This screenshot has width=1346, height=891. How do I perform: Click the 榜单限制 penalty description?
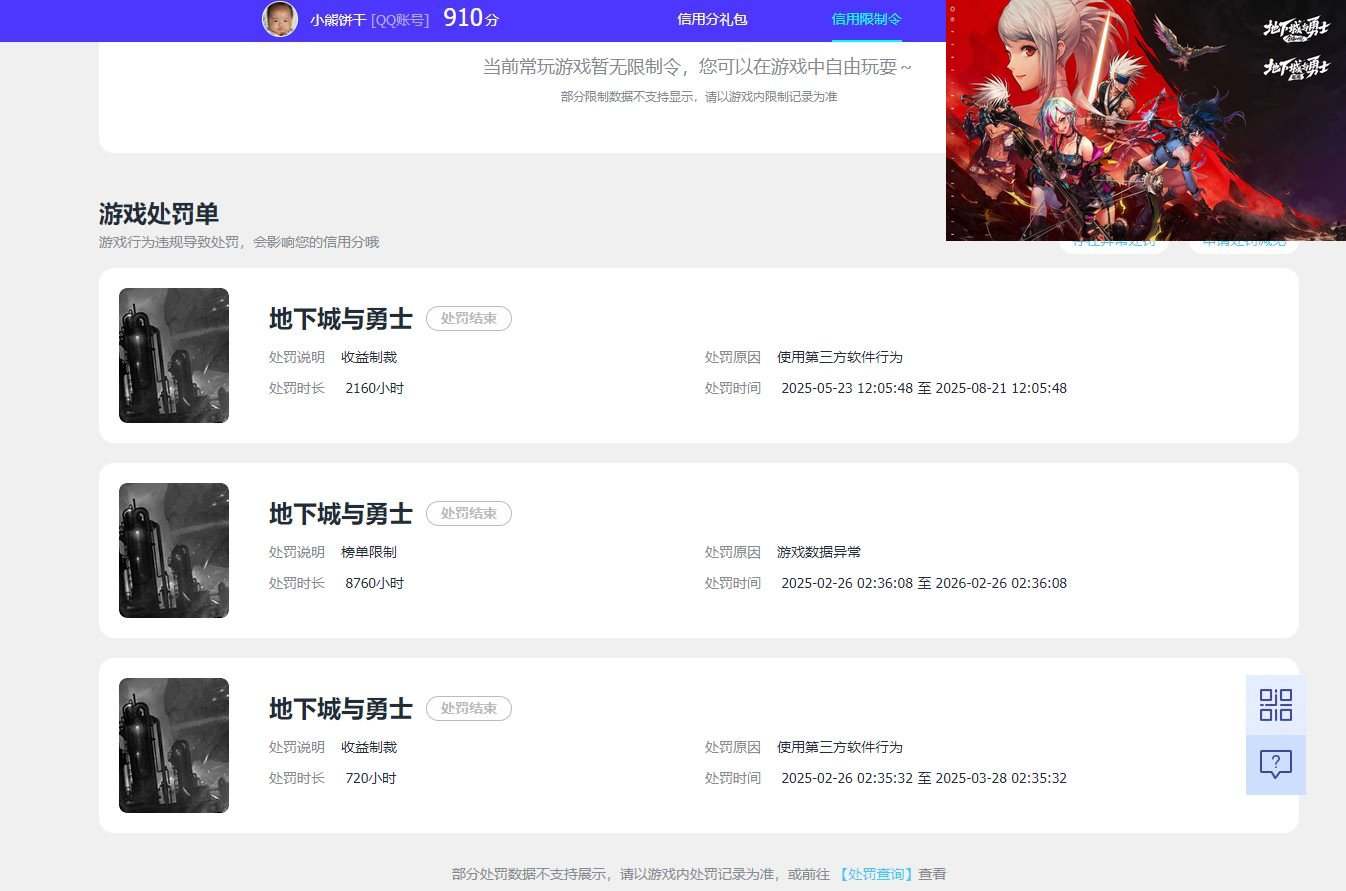pos(369,552)
